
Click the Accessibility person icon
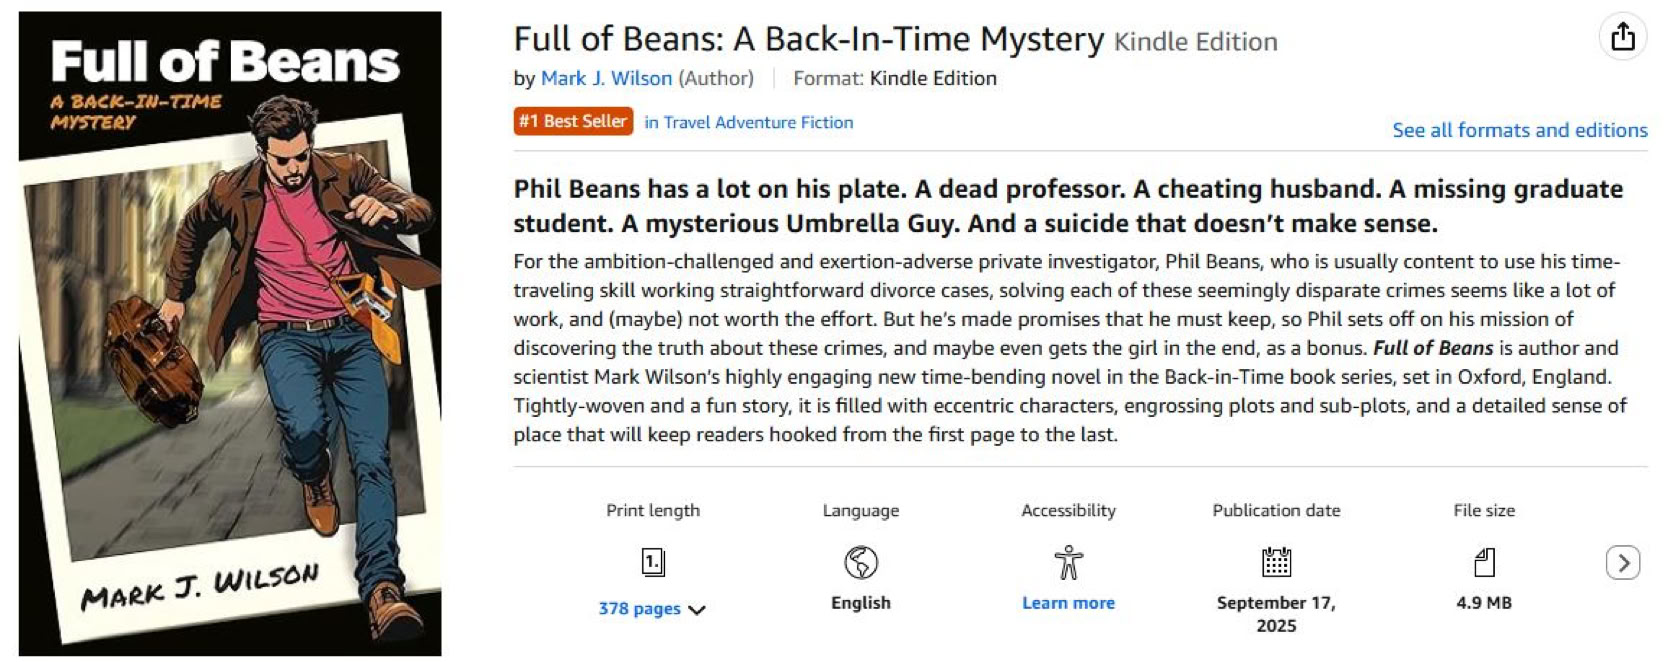point(1068,562)
